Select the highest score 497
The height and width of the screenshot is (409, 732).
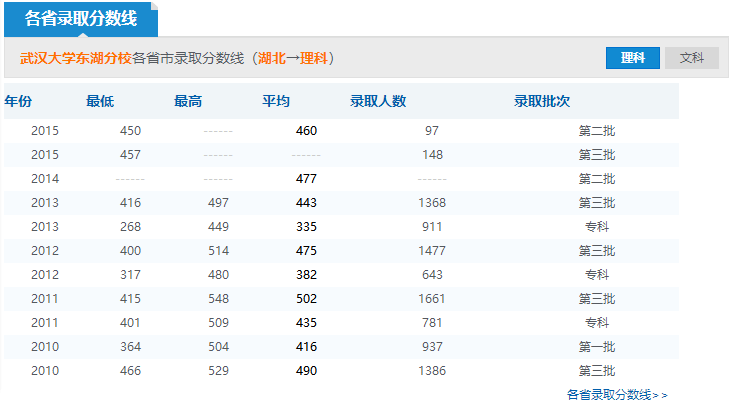pyautogui.click(x=218, y=203)
